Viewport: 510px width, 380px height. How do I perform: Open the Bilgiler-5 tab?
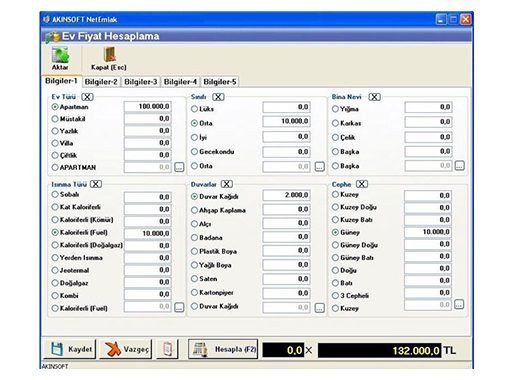[x=220, y=82]
